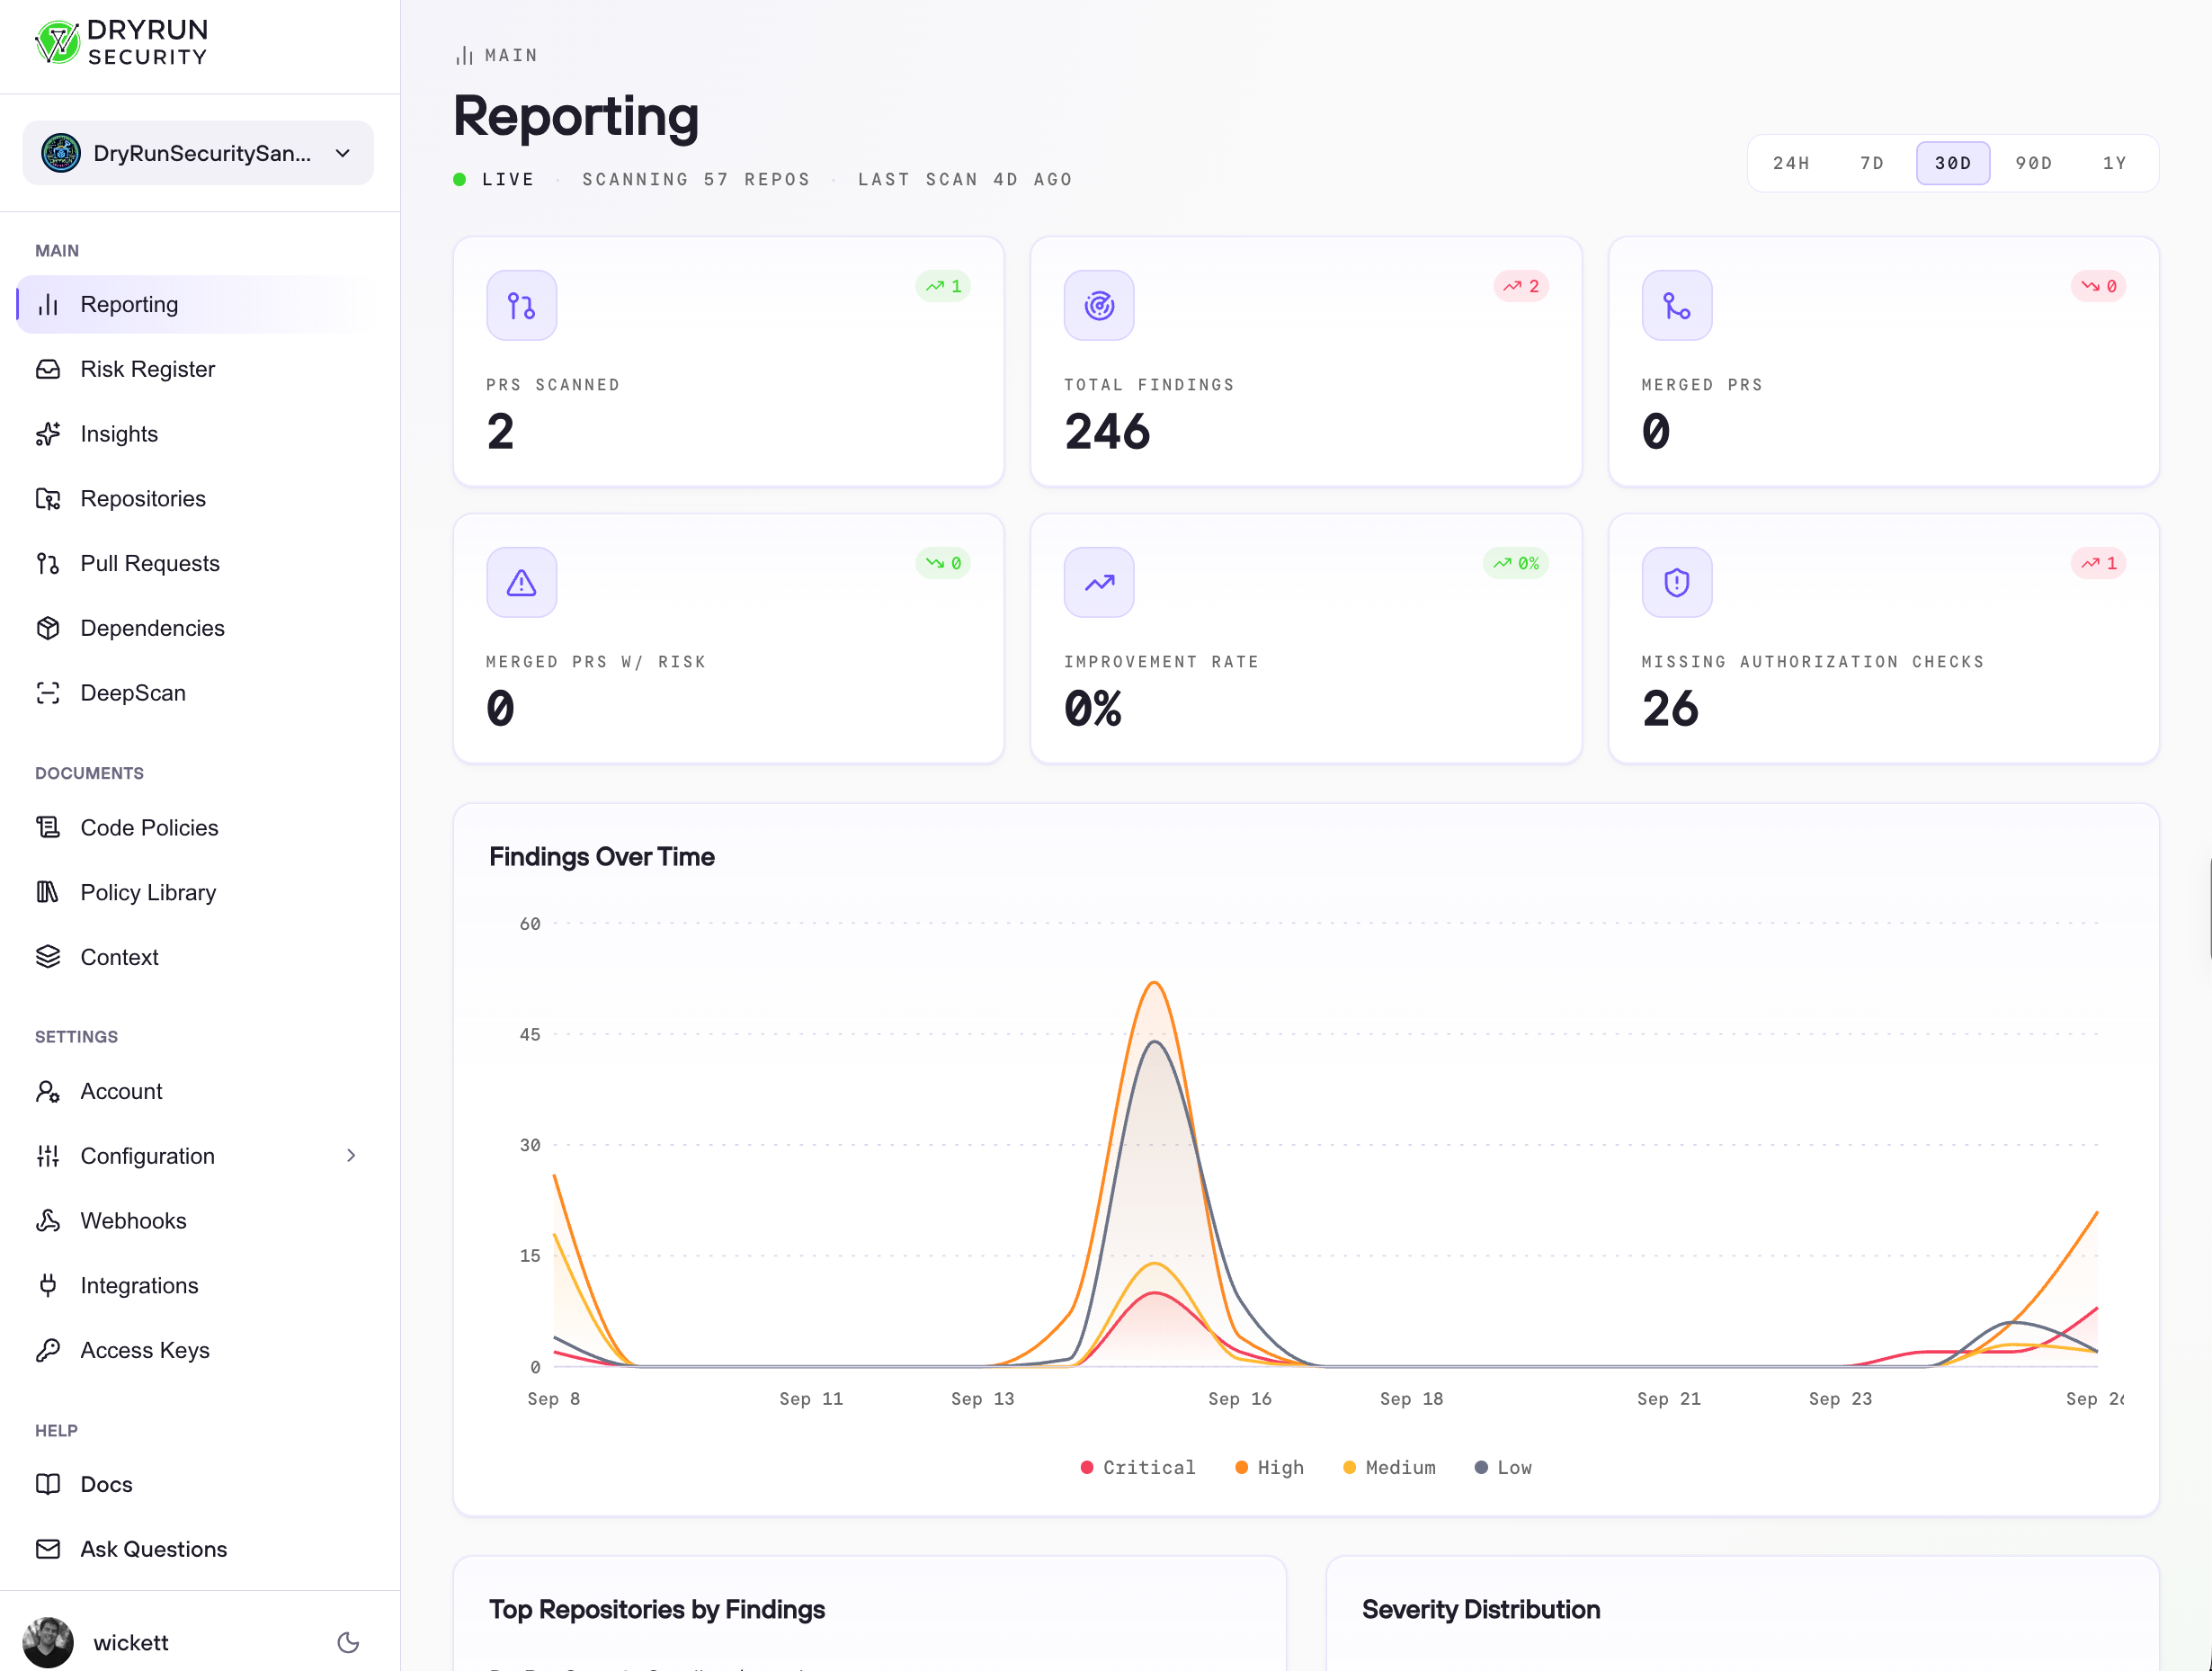Toggle the Critical series in chart legend
The height and width of the screenshot is (1671, 2212).
click(1138, 1467)
